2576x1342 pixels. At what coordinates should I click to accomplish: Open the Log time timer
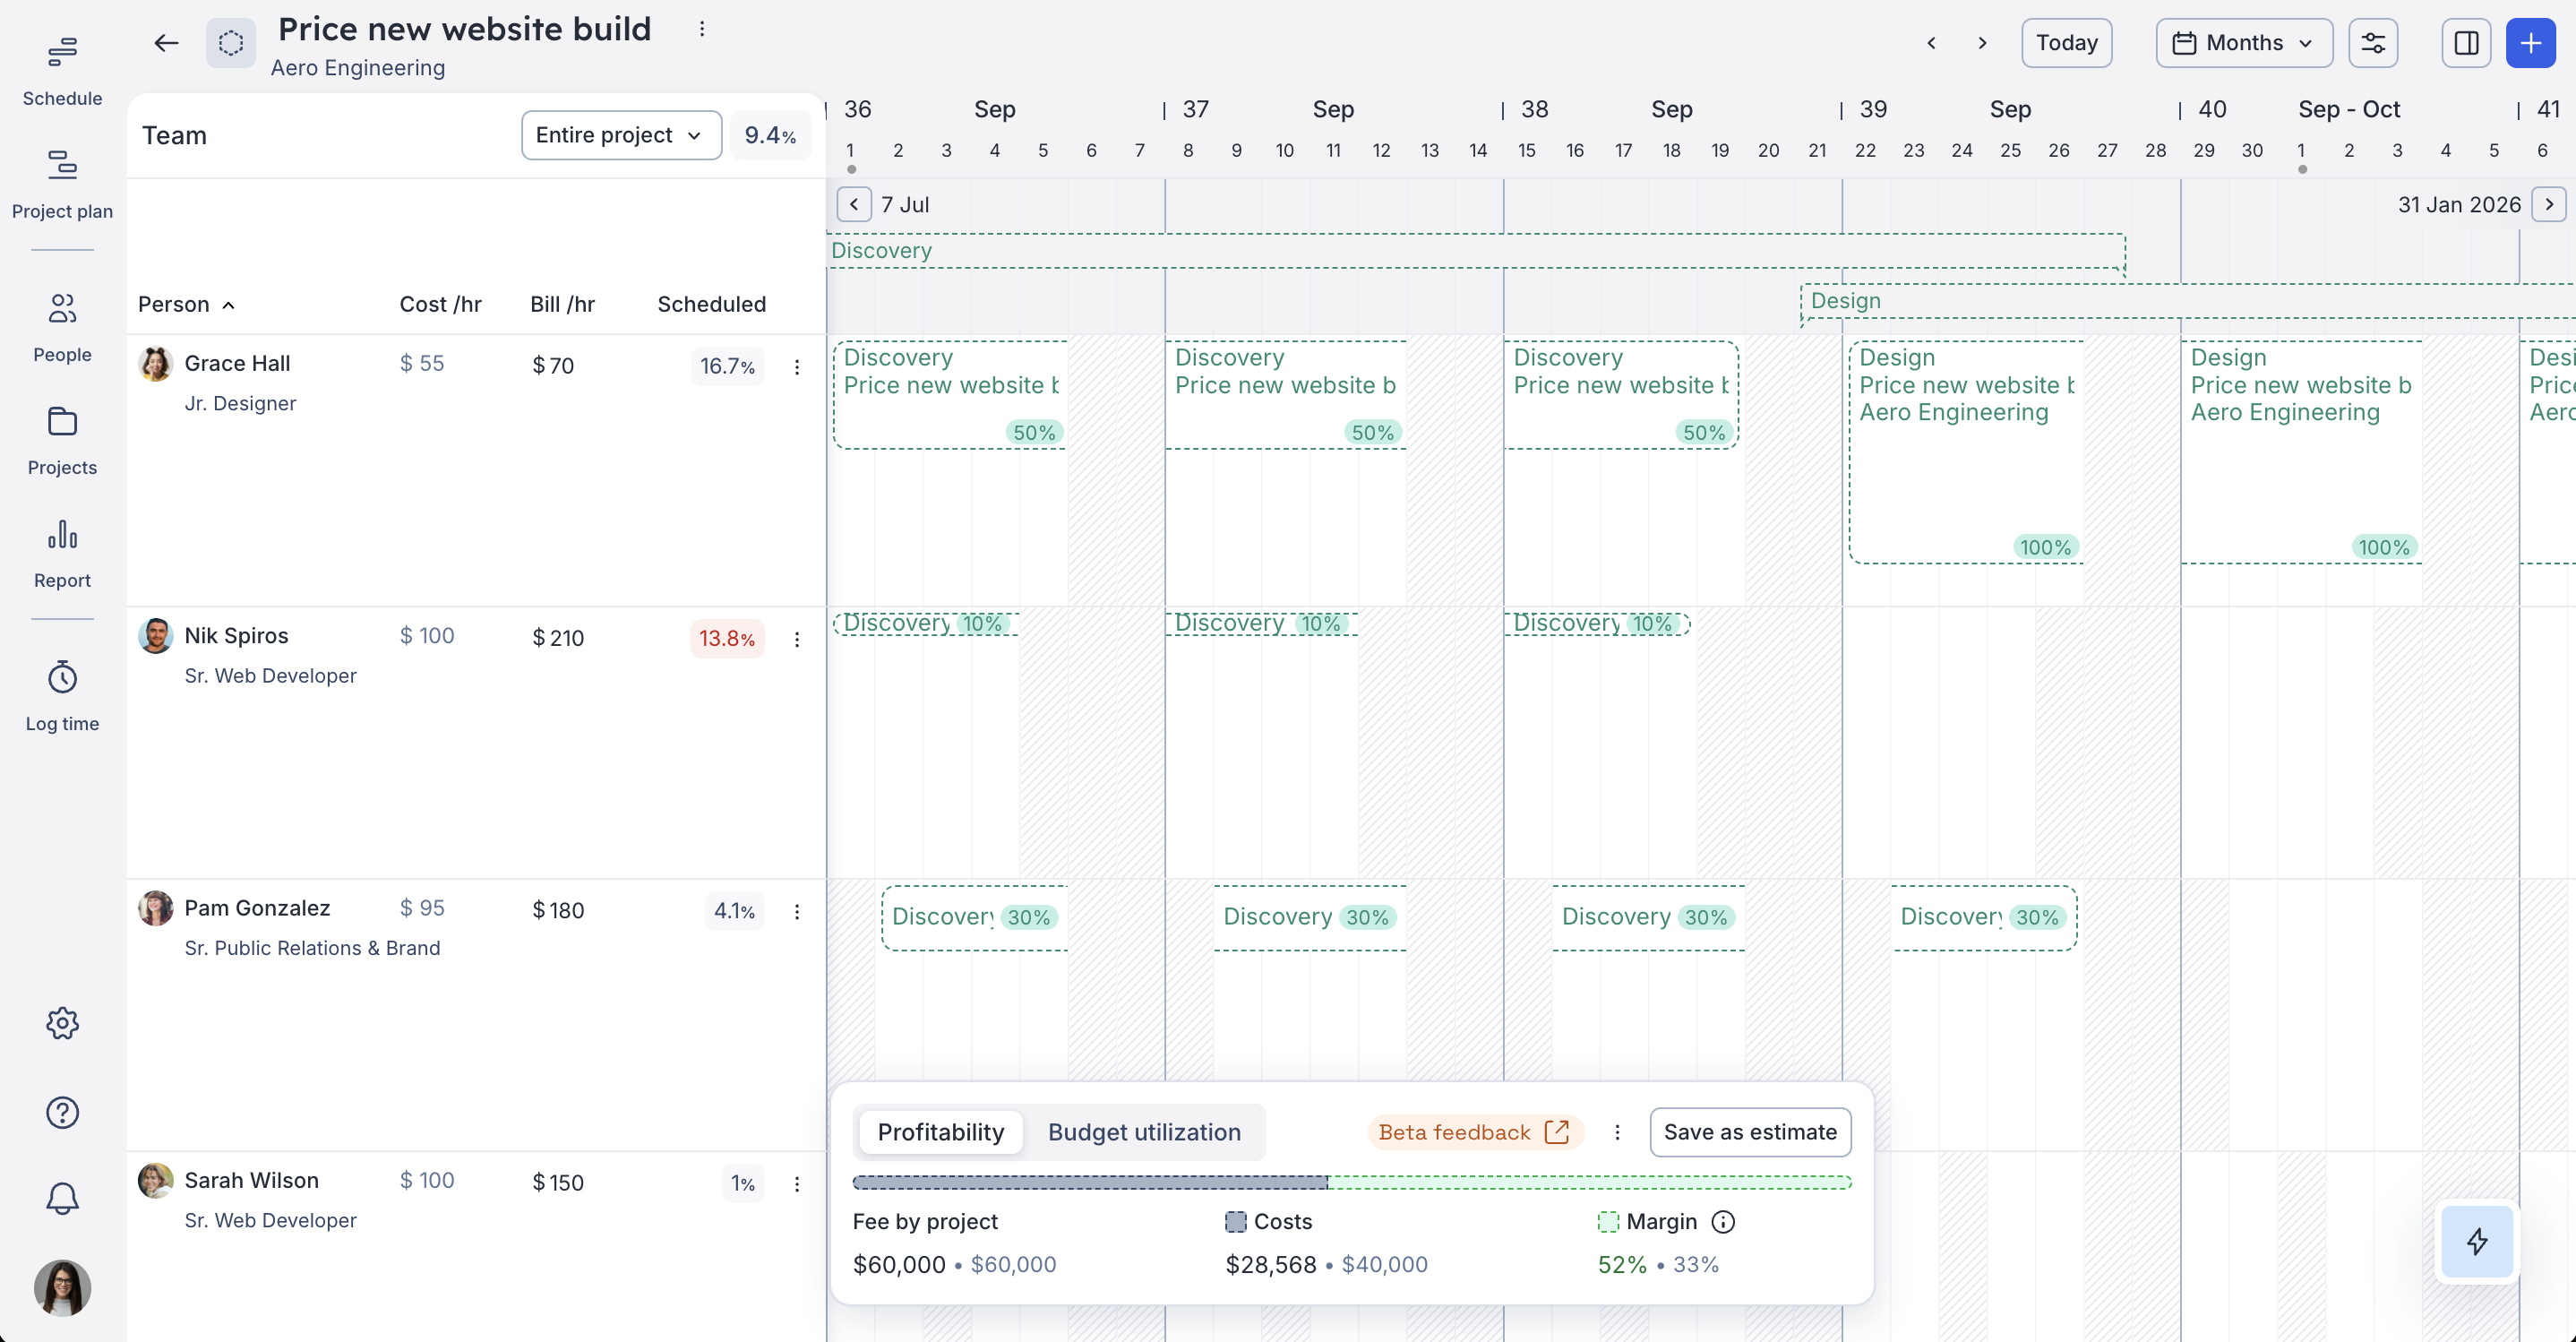coord(62,695)
